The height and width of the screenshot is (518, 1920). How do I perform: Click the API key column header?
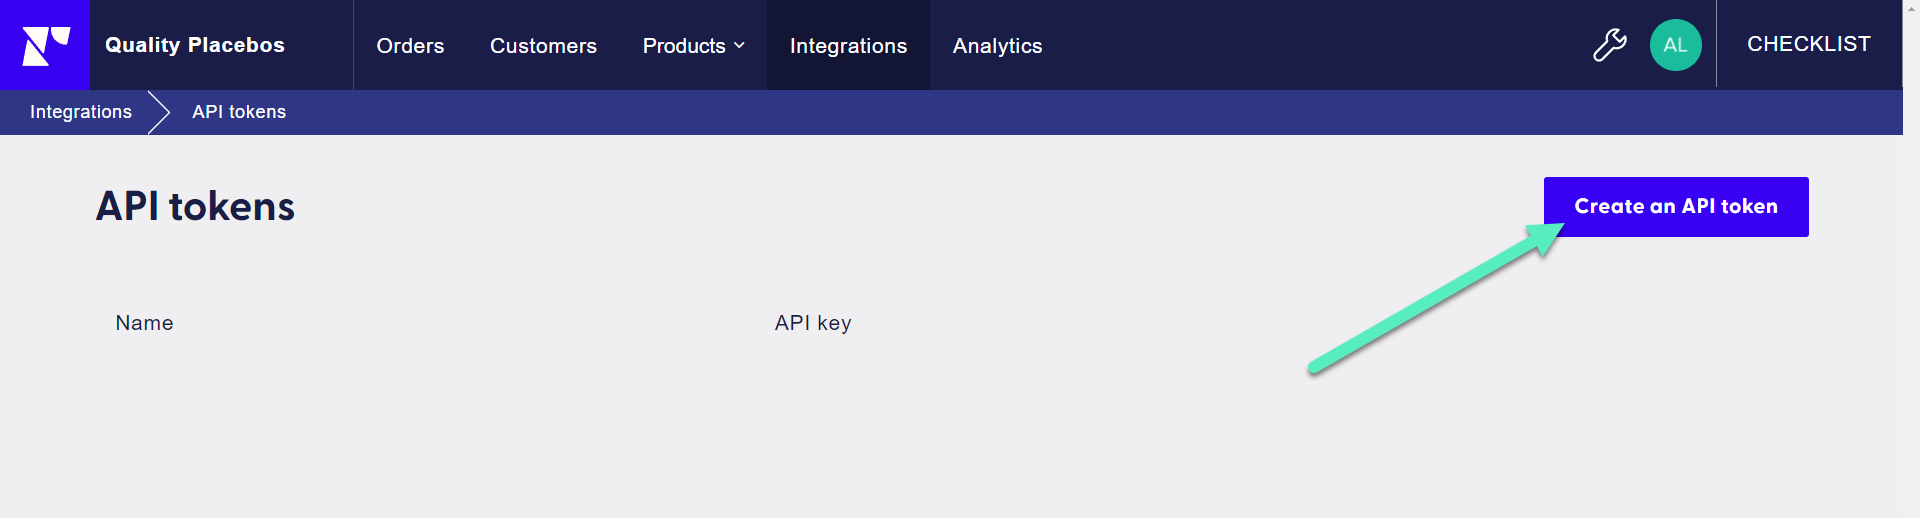813,323
